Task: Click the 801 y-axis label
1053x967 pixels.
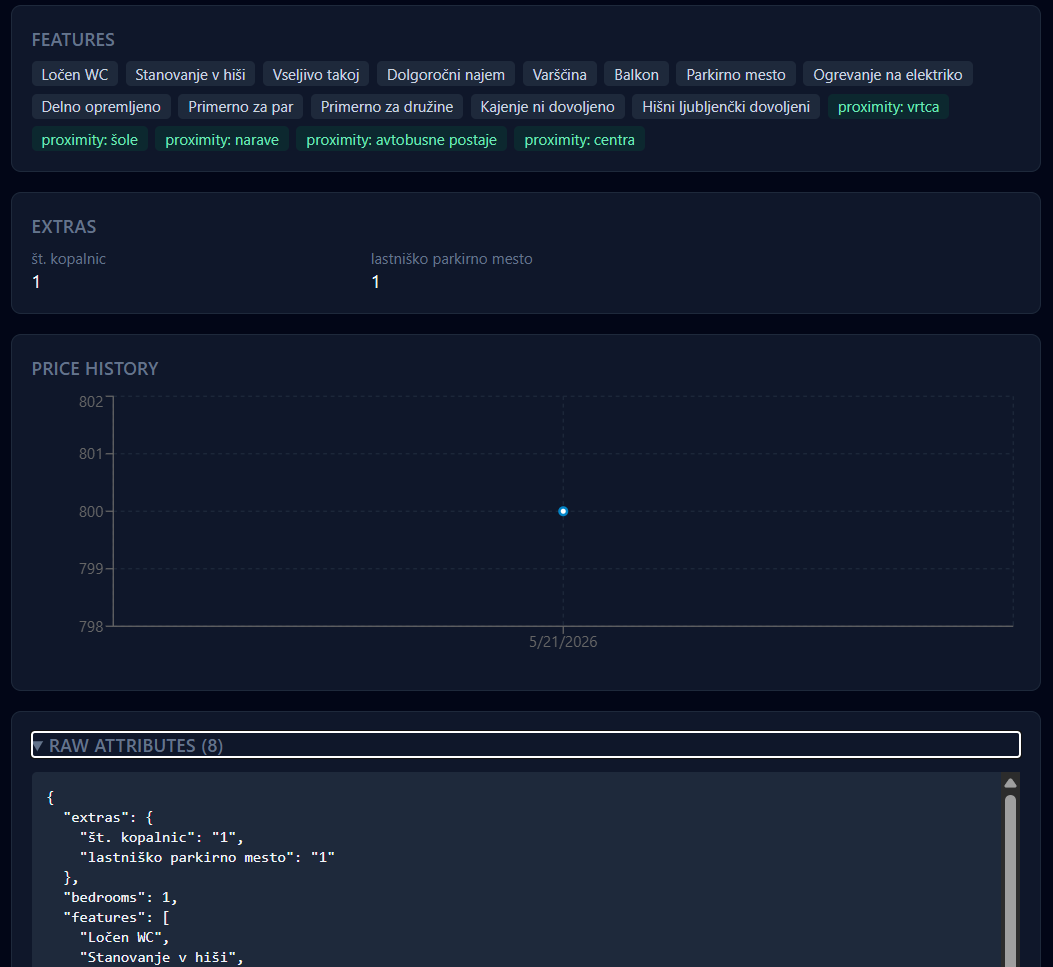Action: click(91, 454)
